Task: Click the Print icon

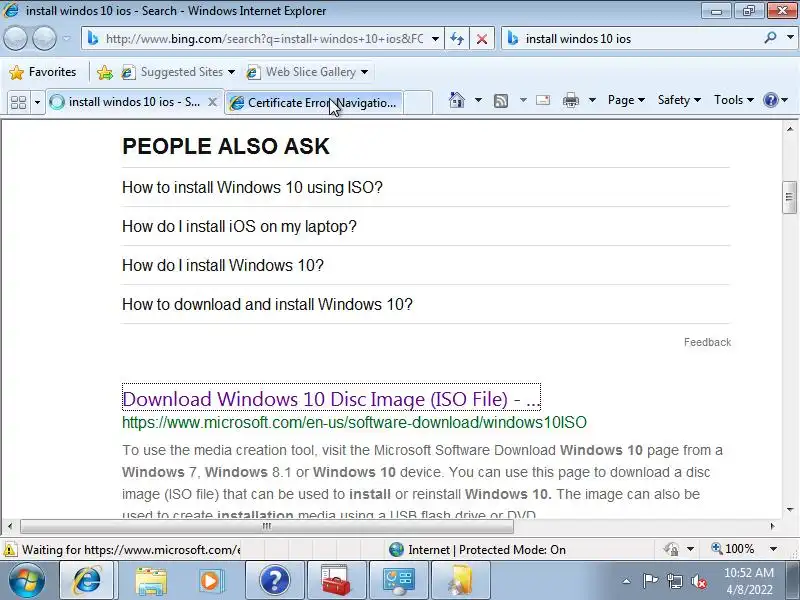Action: 571,100
